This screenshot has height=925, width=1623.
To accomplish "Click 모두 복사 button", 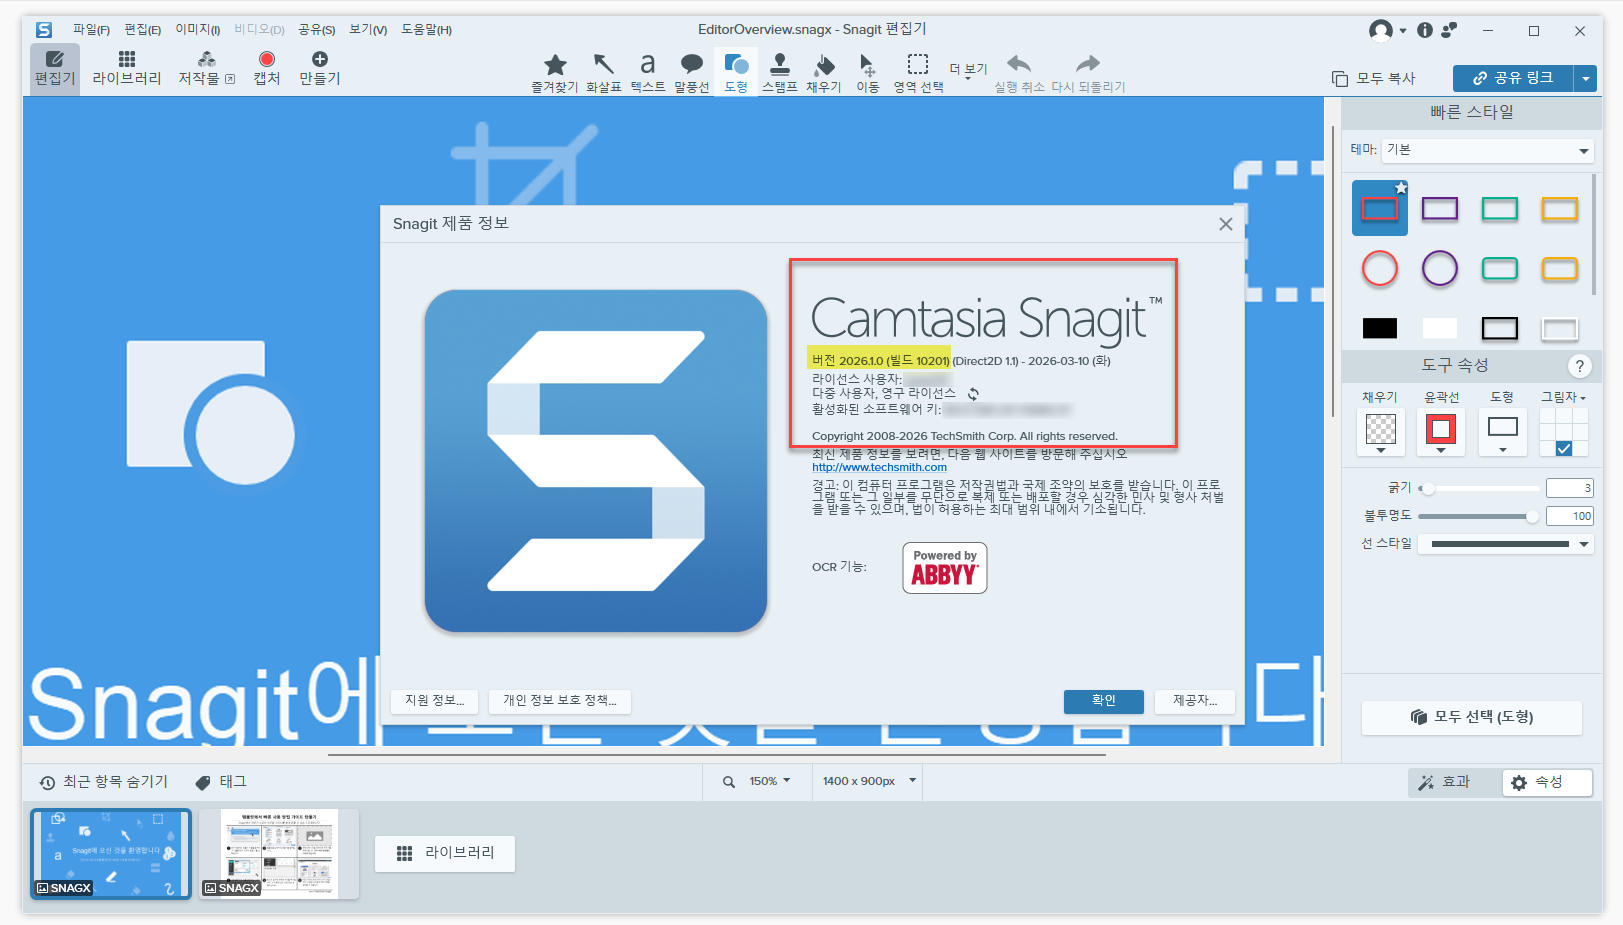I will (1373, 78).
